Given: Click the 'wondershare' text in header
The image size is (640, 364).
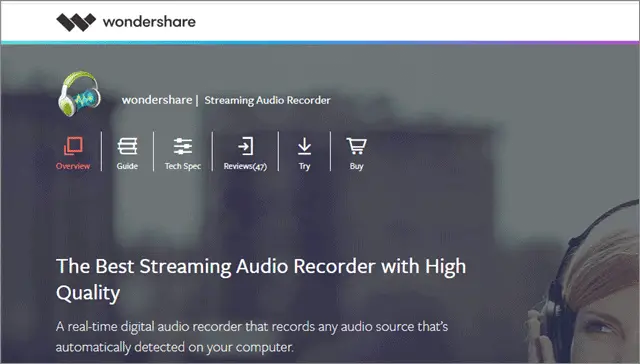Looking at the screenshot, I should click(x=149, y=22).
